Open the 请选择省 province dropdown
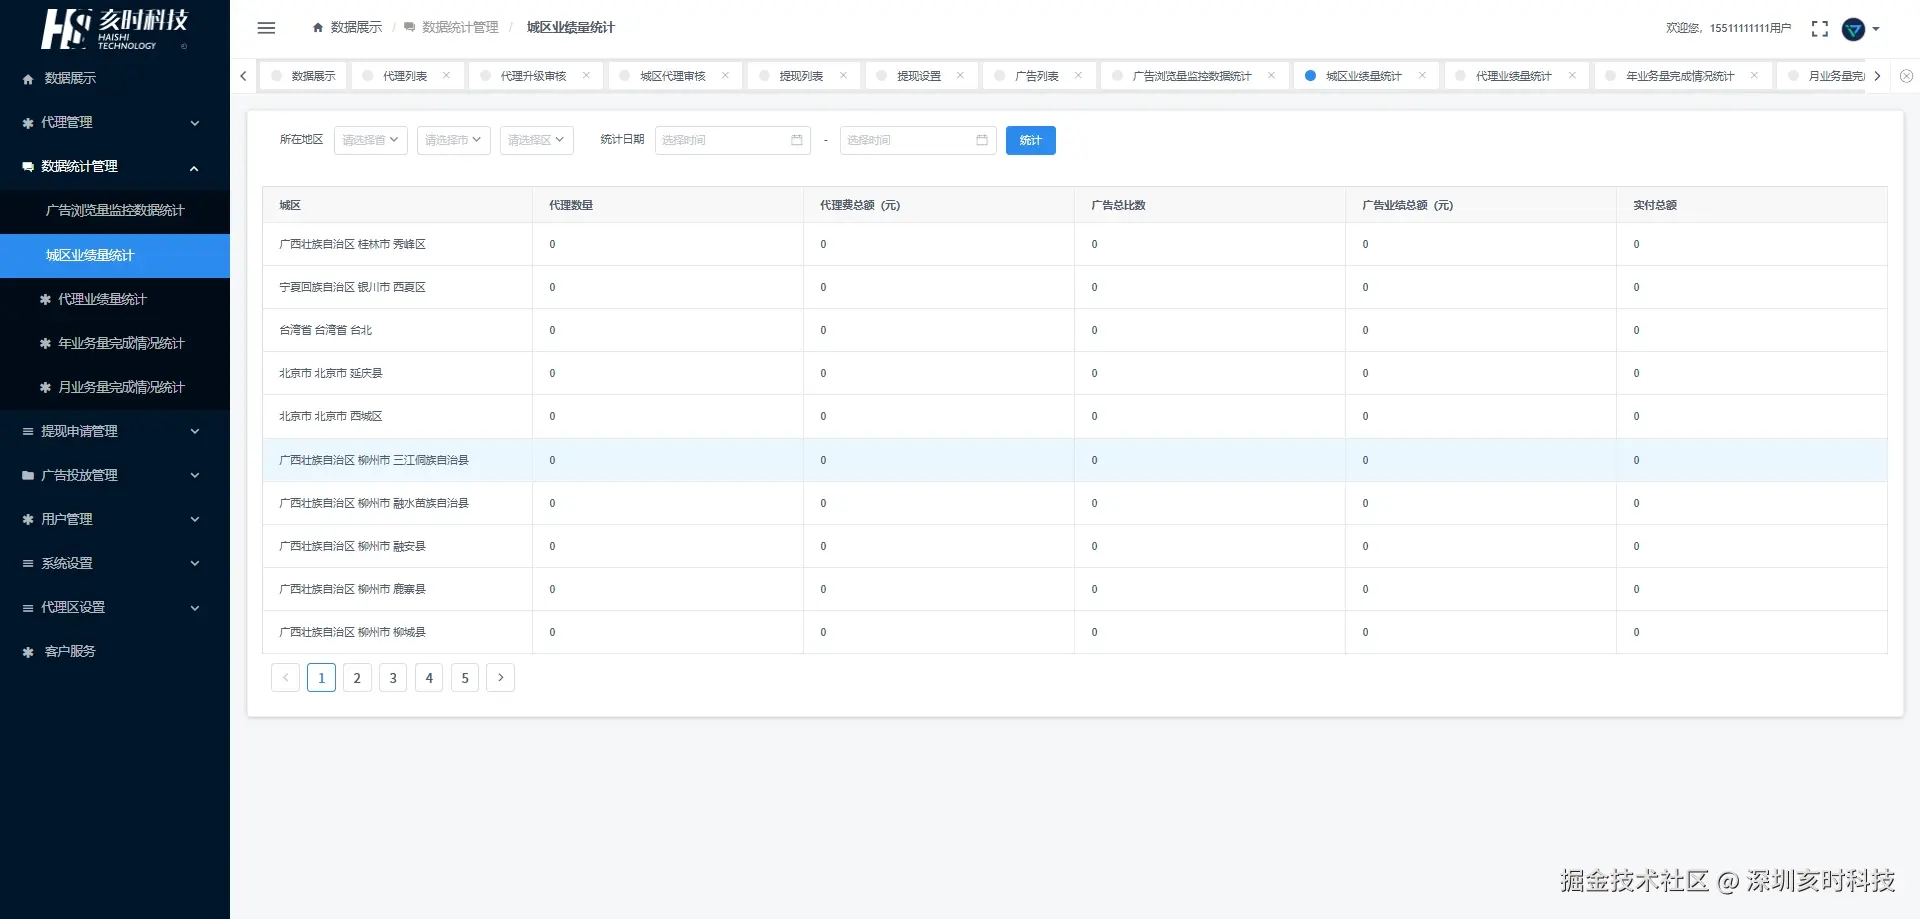 [x=370, y=140]
